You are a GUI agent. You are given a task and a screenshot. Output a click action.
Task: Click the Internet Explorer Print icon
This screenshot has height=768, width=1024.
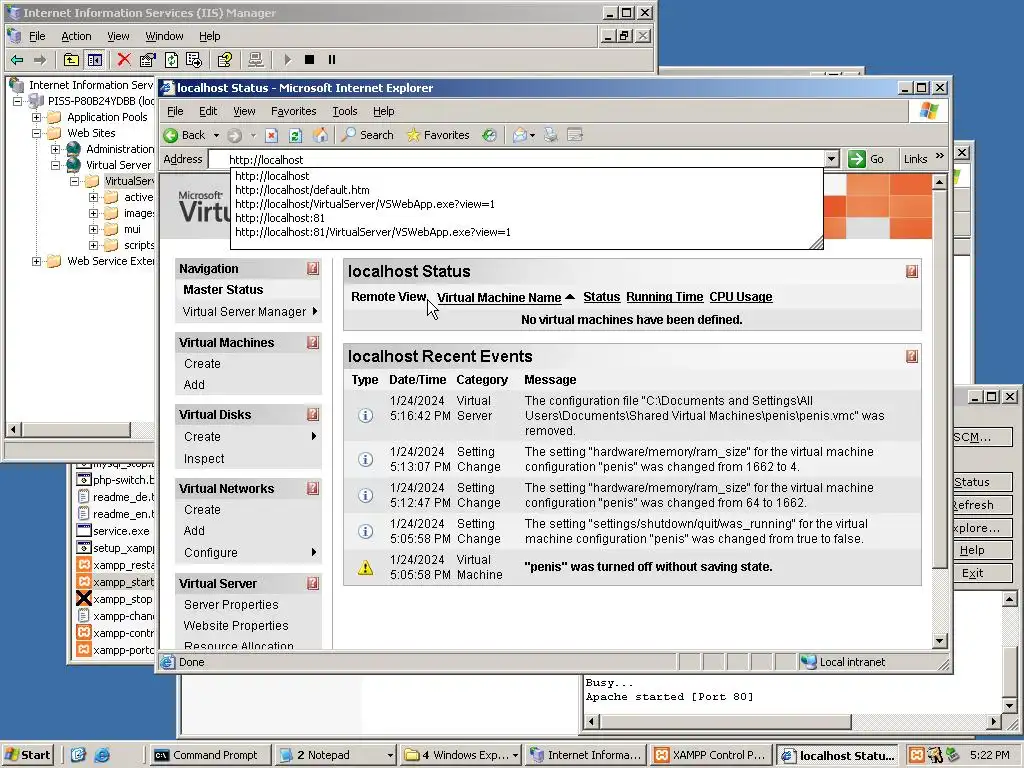[551, 135]
